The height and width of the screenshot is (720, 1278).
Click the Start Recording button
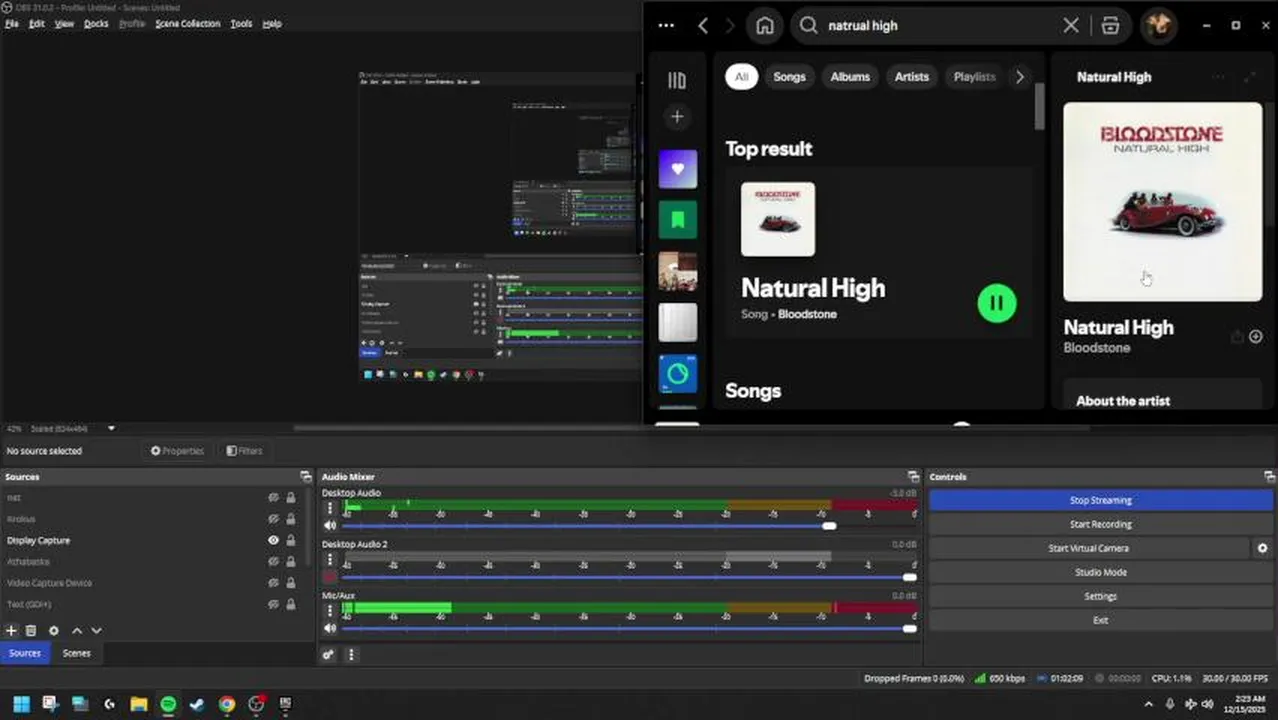click(1100, 524)
